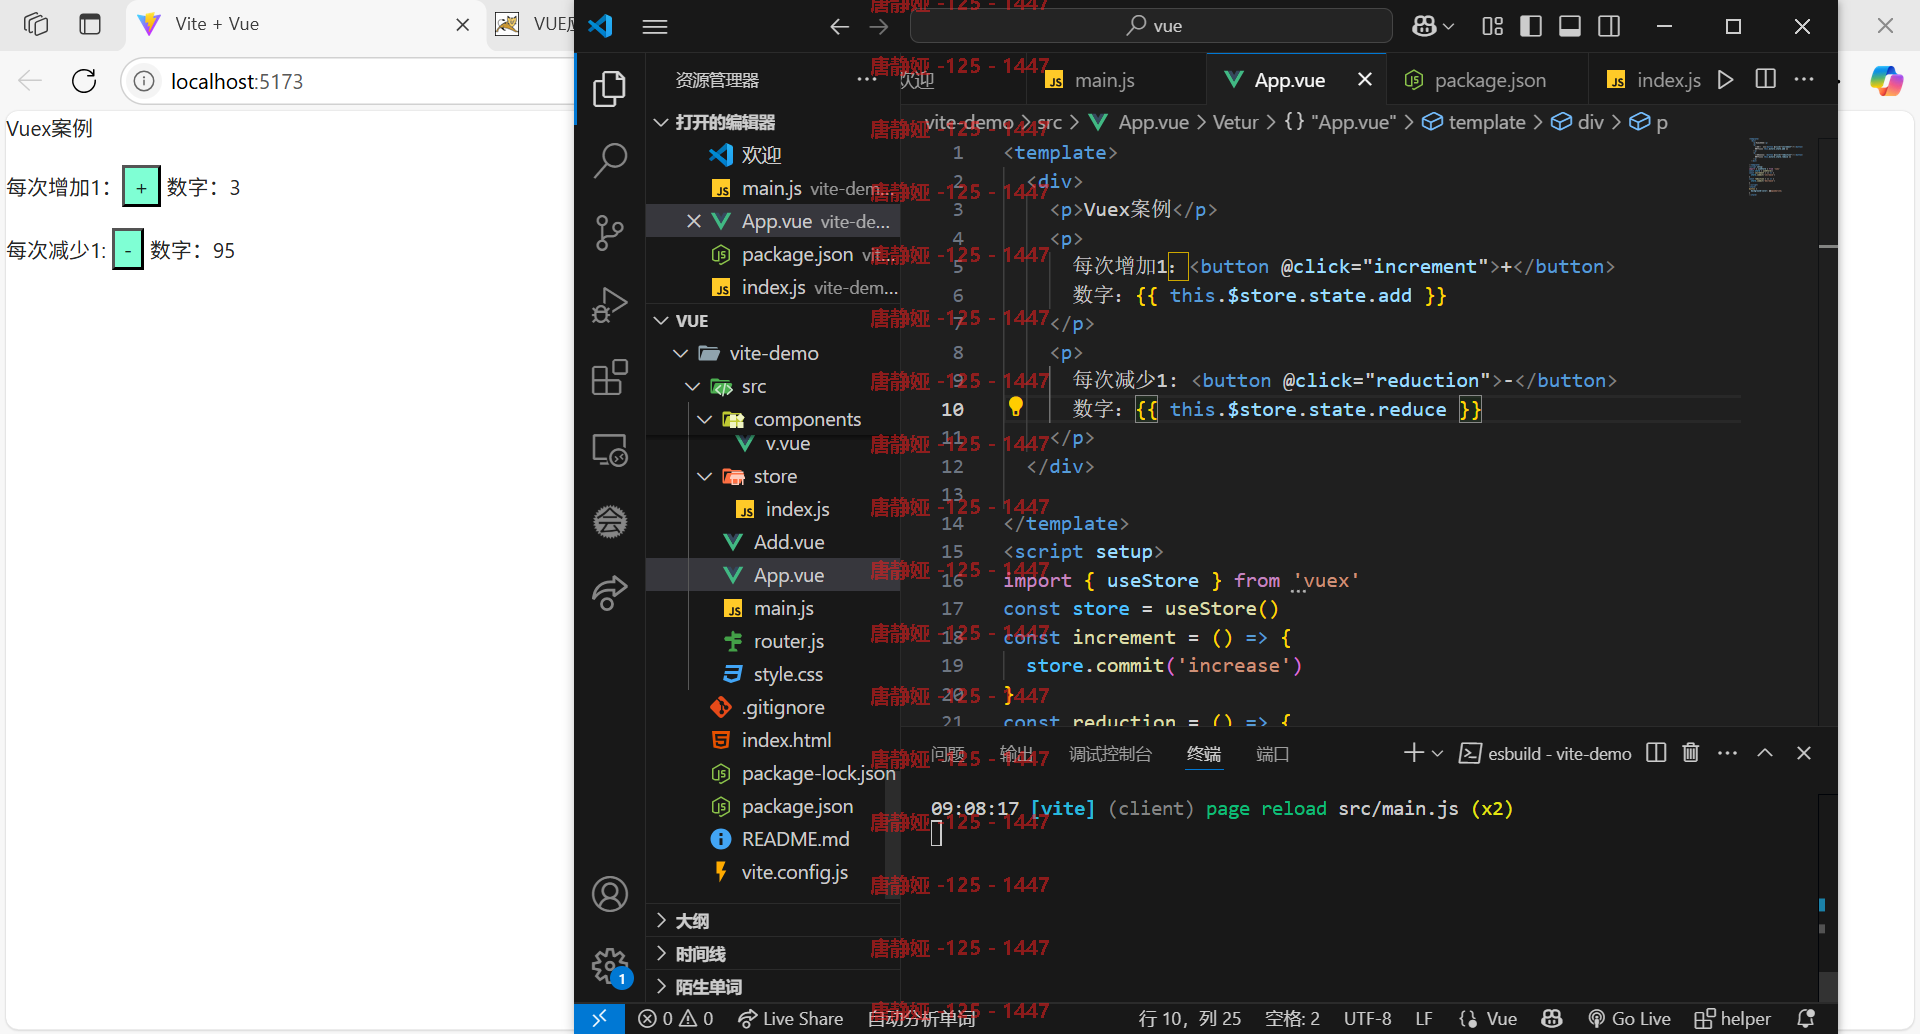Open browser tab actions menu icon
This screenshot has height=1034, width=1920.
(90, 24)
